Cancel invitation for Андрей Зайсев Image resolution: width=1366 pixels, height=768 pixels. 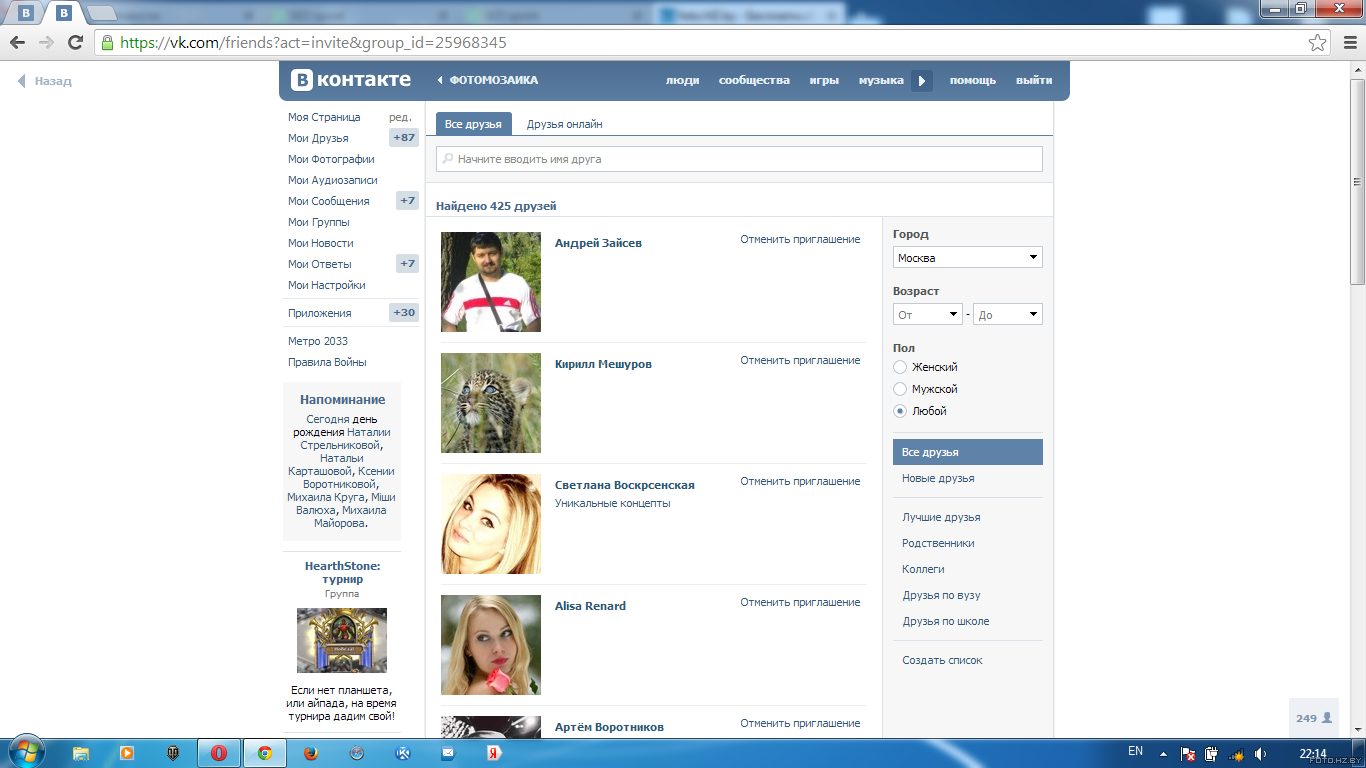pos(800,239)
